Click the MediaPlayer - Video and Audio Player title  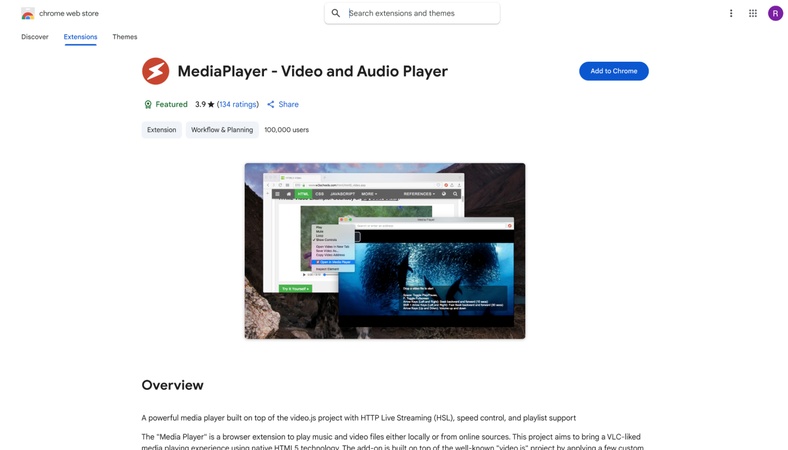point(313,71)
